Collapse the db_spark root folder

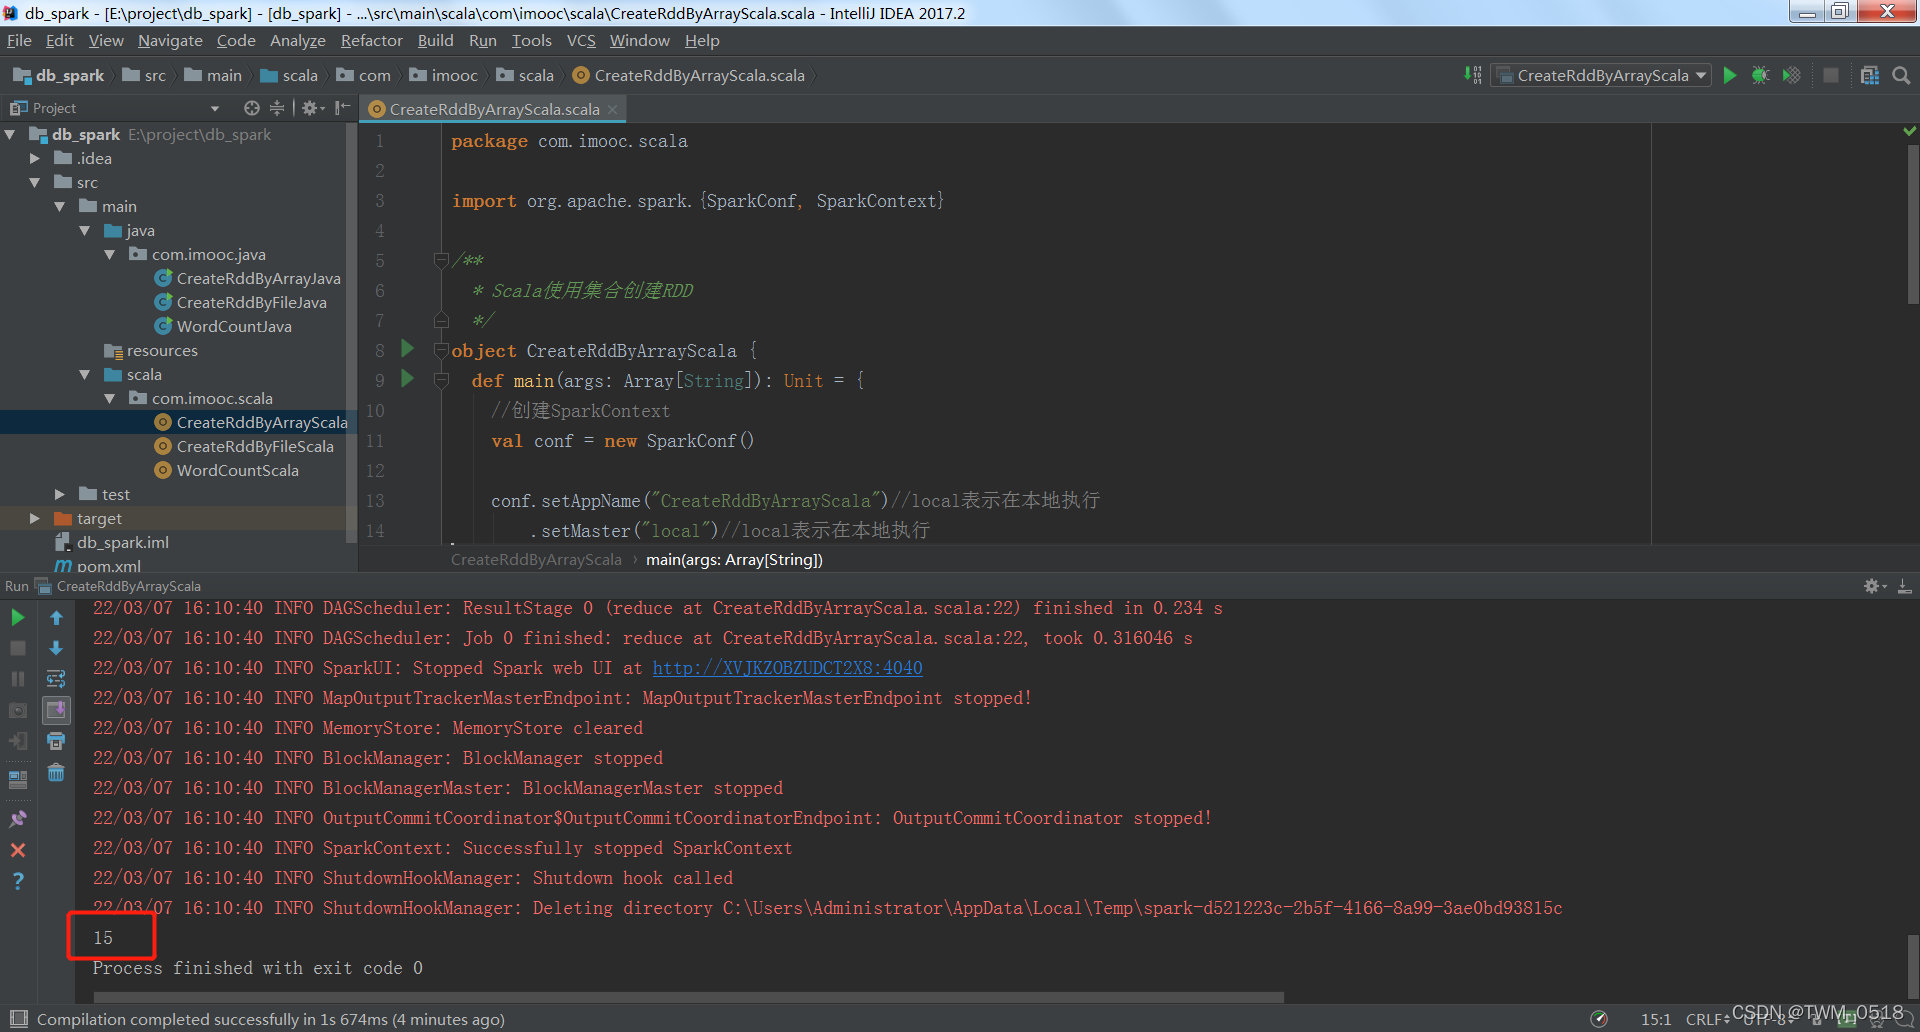pos(10,134)
